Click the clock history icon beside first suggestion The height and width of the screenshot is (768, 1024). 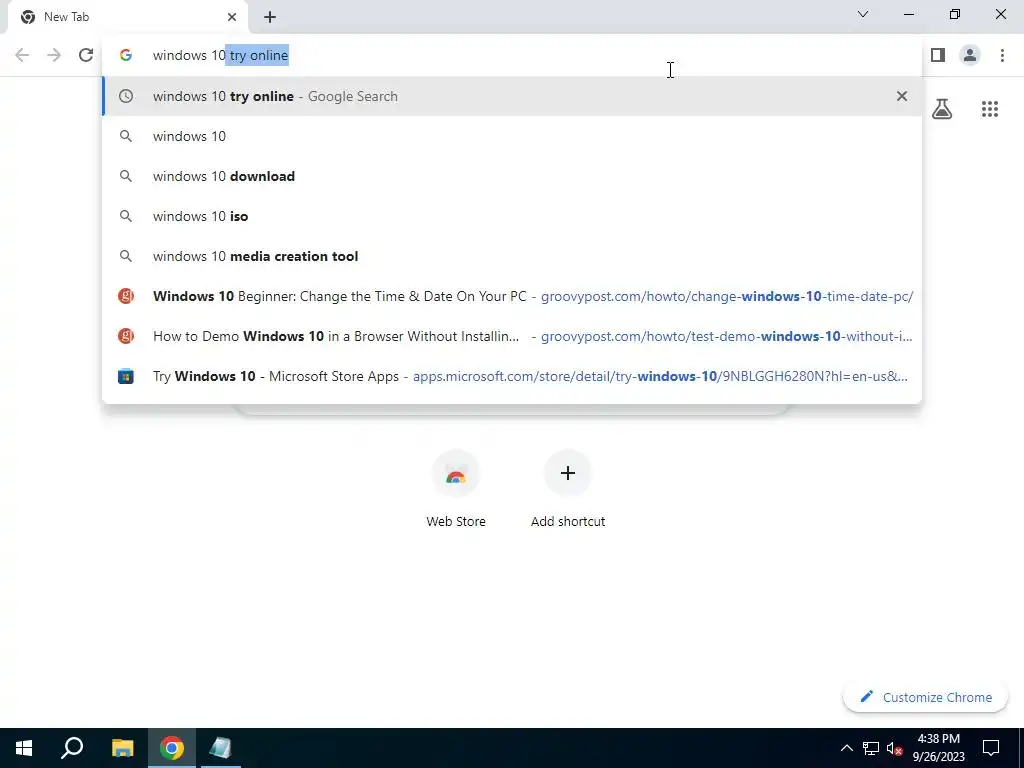pyautogui.click(x=126, y=96)
